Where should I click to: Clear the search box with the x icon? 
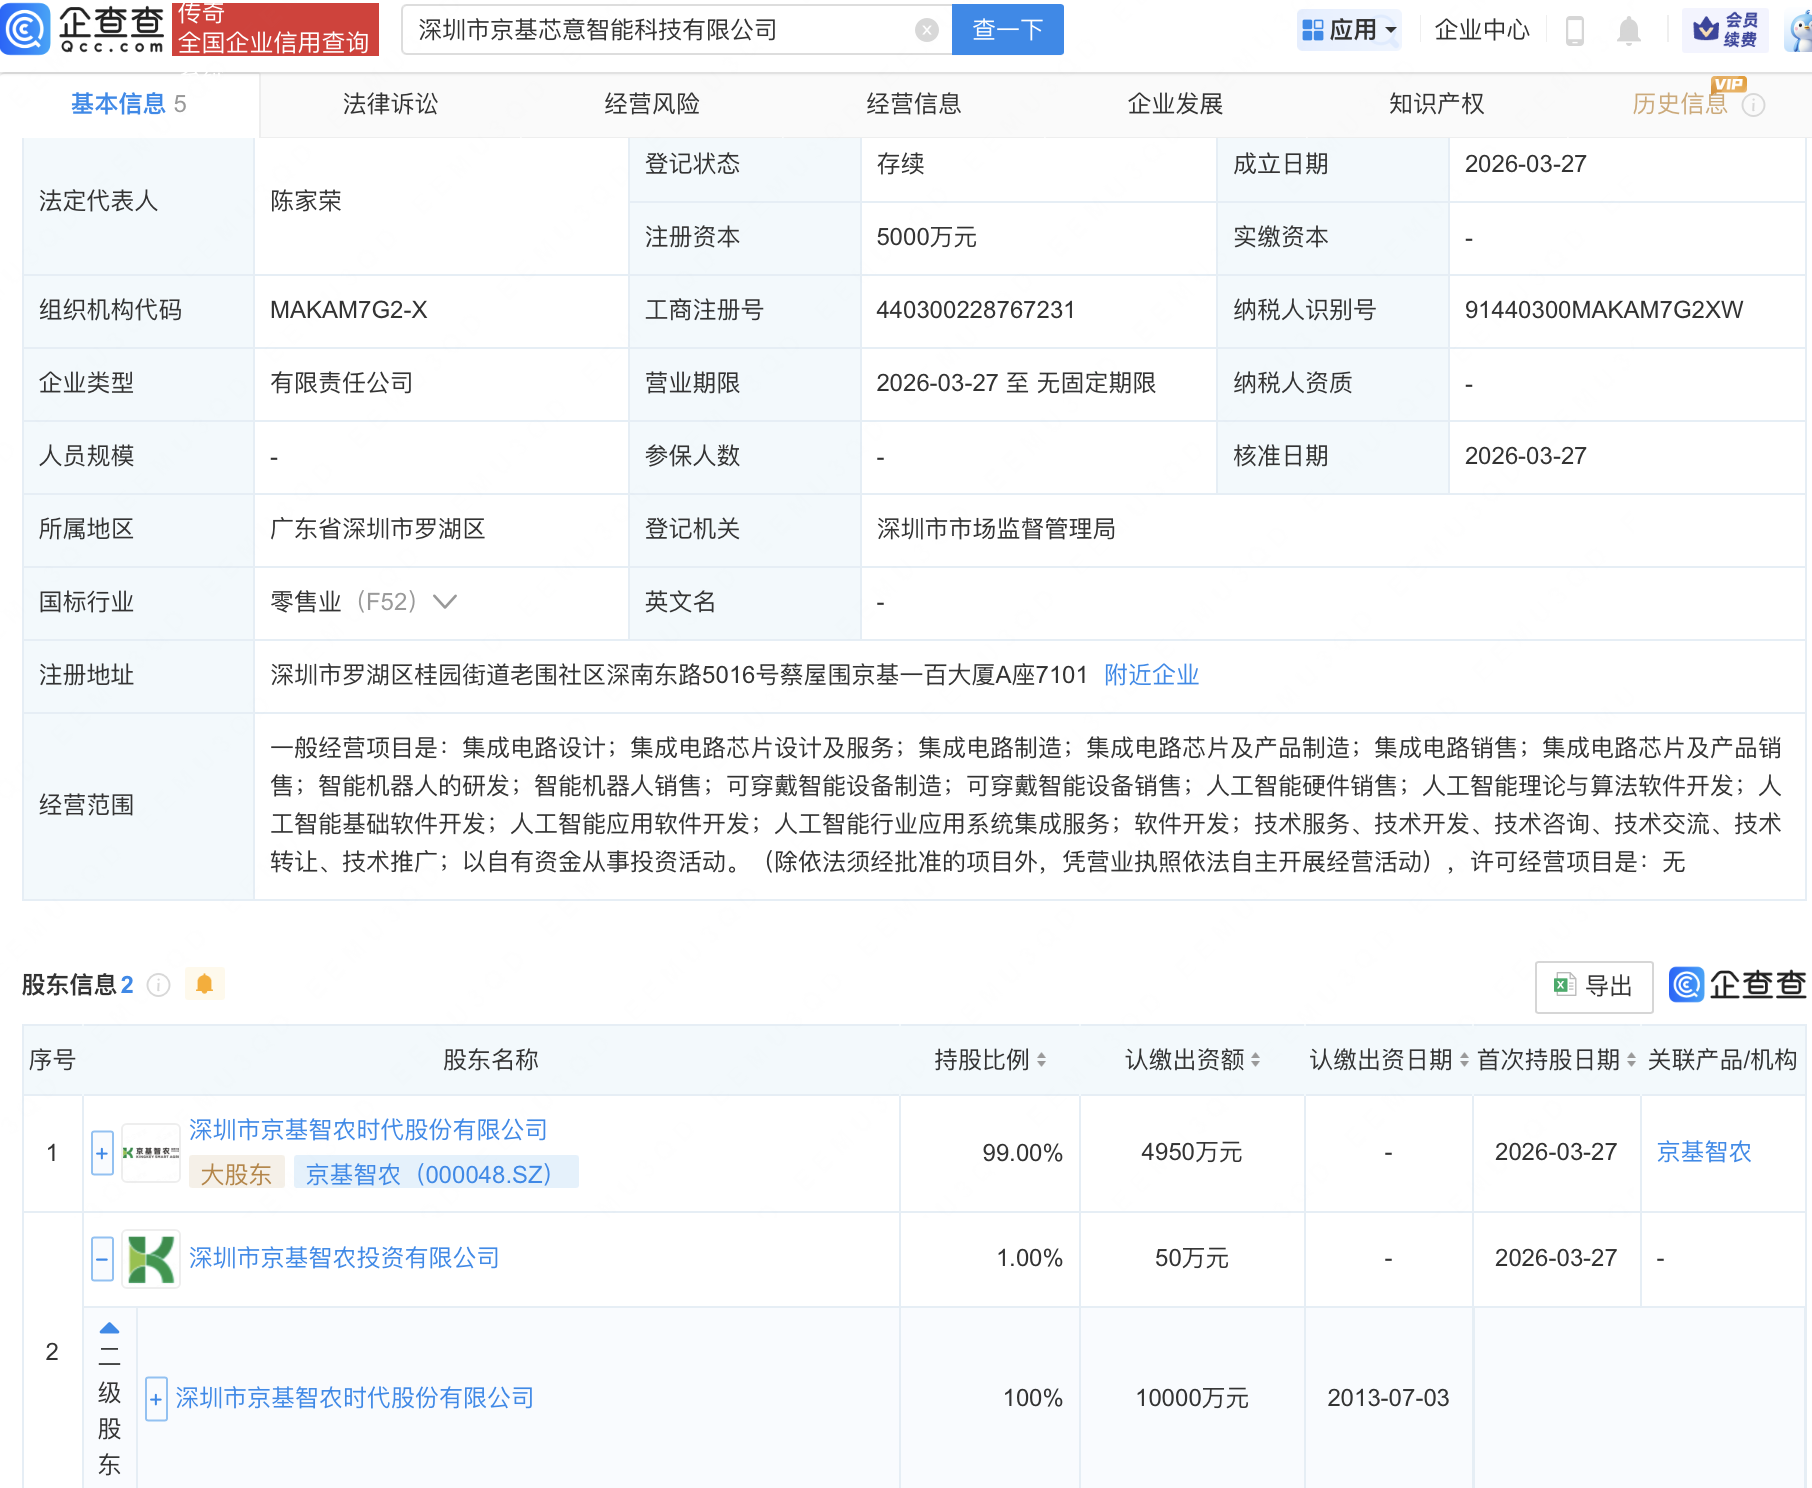(x=928, y=29)
